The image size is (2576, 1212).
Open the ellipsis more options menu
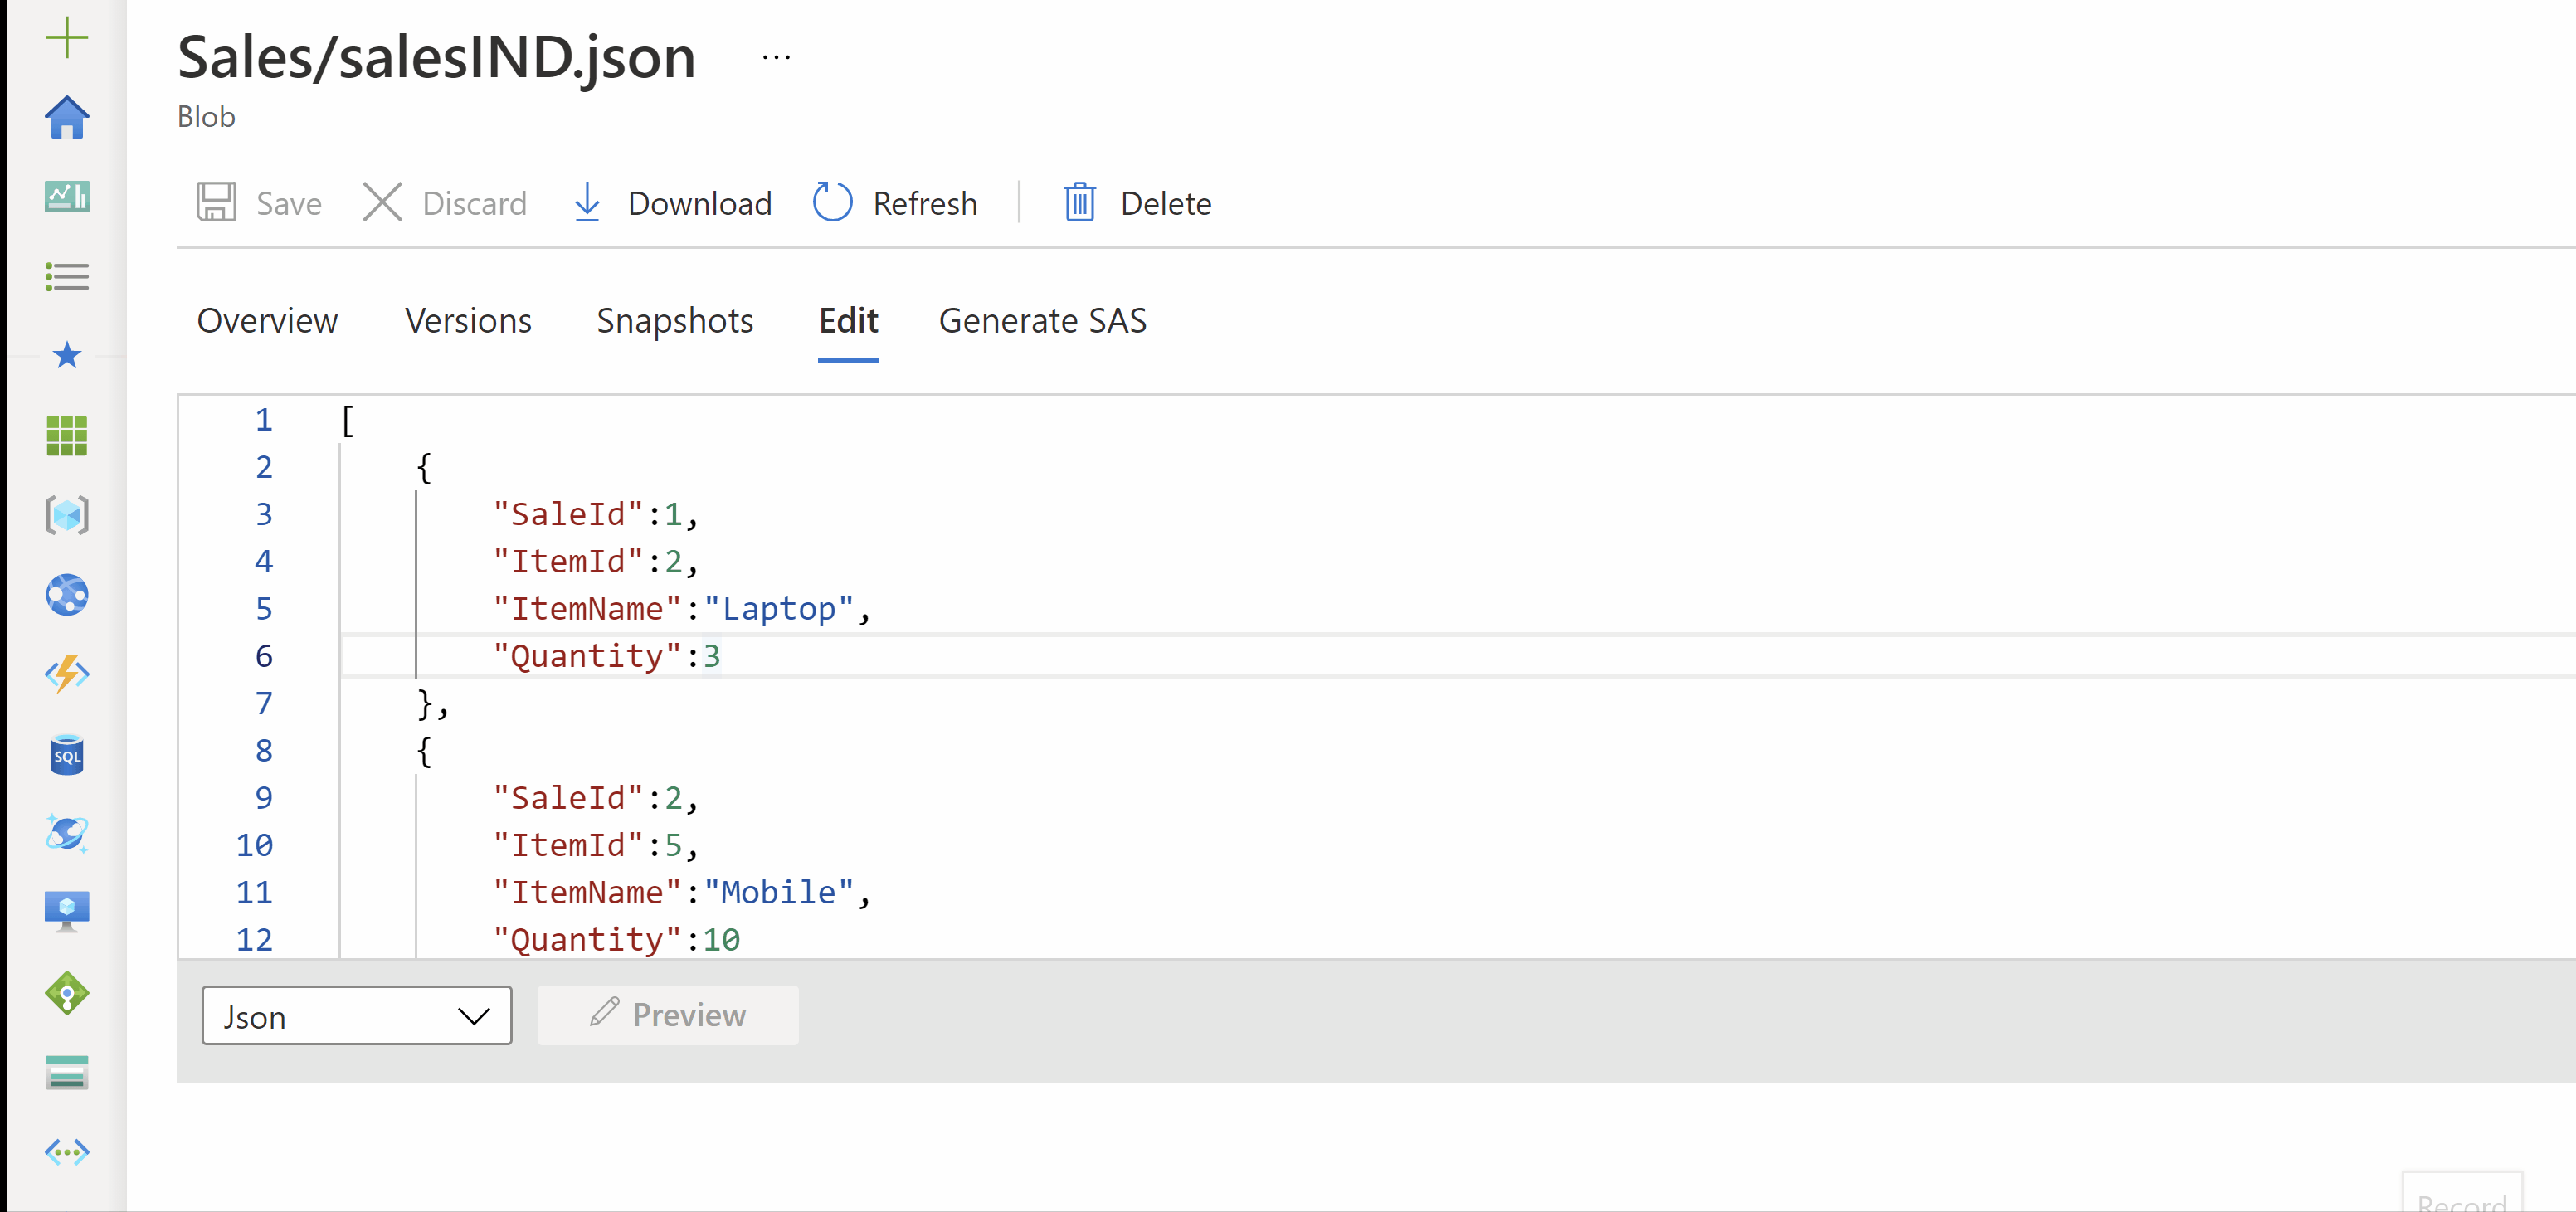pyautogui.click(x=776, y=58)
